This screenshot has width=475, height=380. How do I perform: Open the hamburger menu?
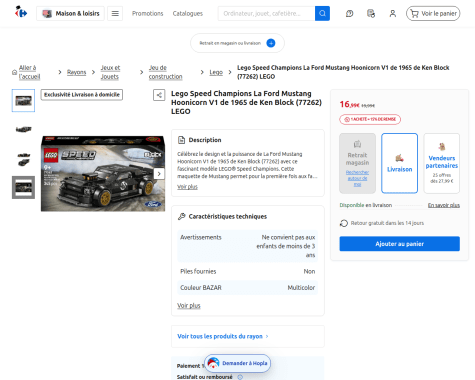click(115, 14)
